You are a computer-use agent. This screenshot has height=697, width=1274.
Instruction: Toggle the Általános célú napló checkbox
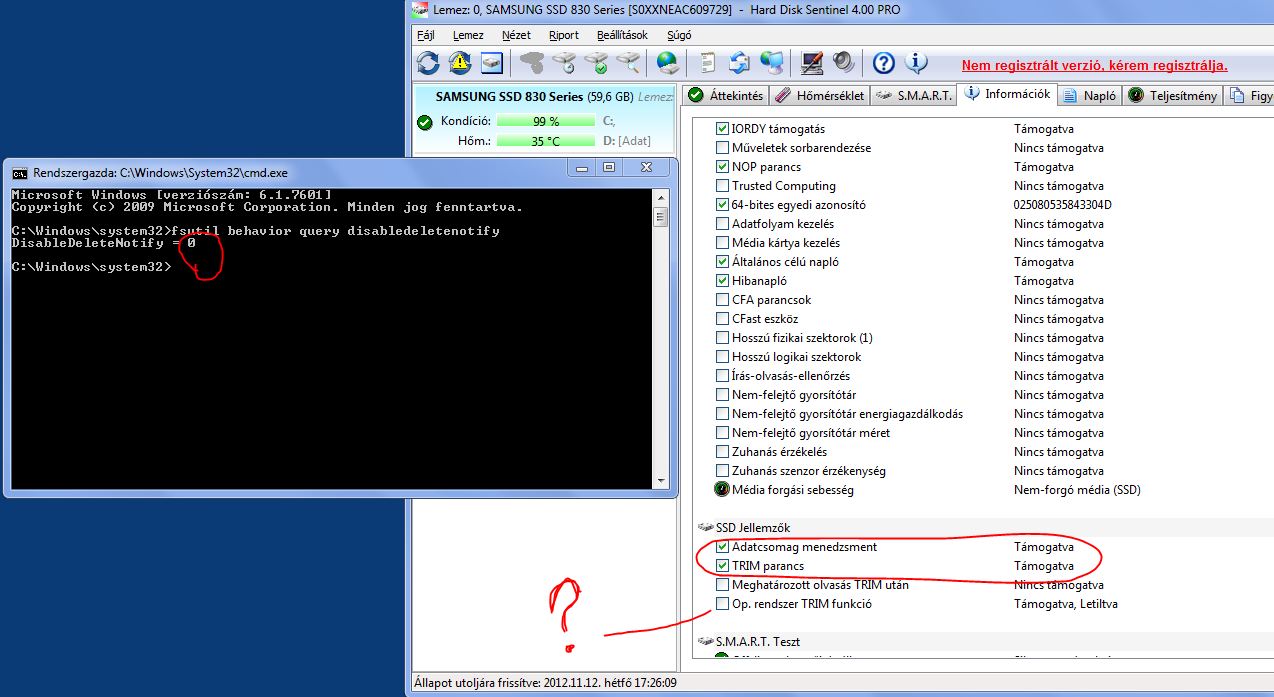(723, 262)
